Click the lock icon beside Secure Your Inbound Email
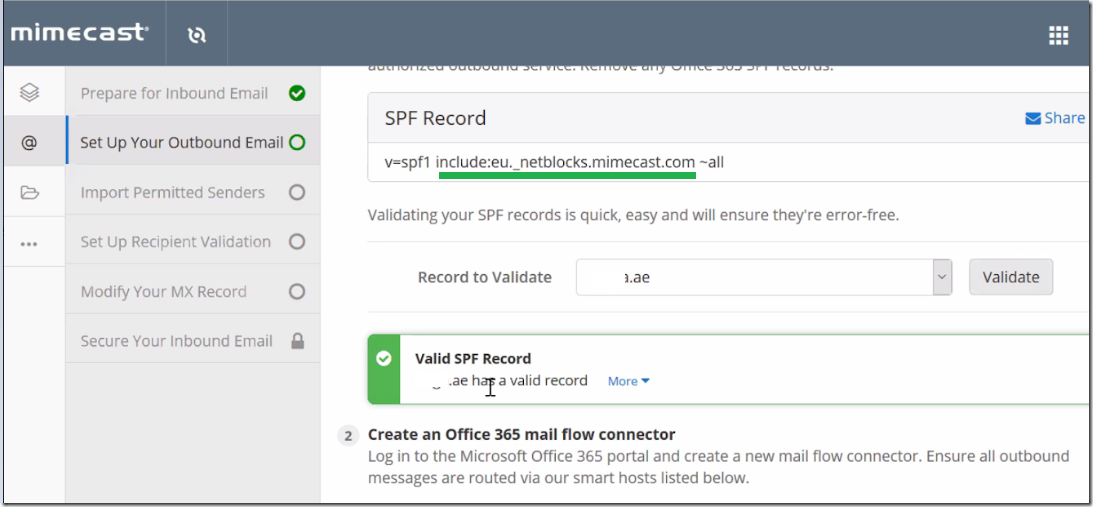The width and height of the screenshot is (1093, 507). [298, 341]
